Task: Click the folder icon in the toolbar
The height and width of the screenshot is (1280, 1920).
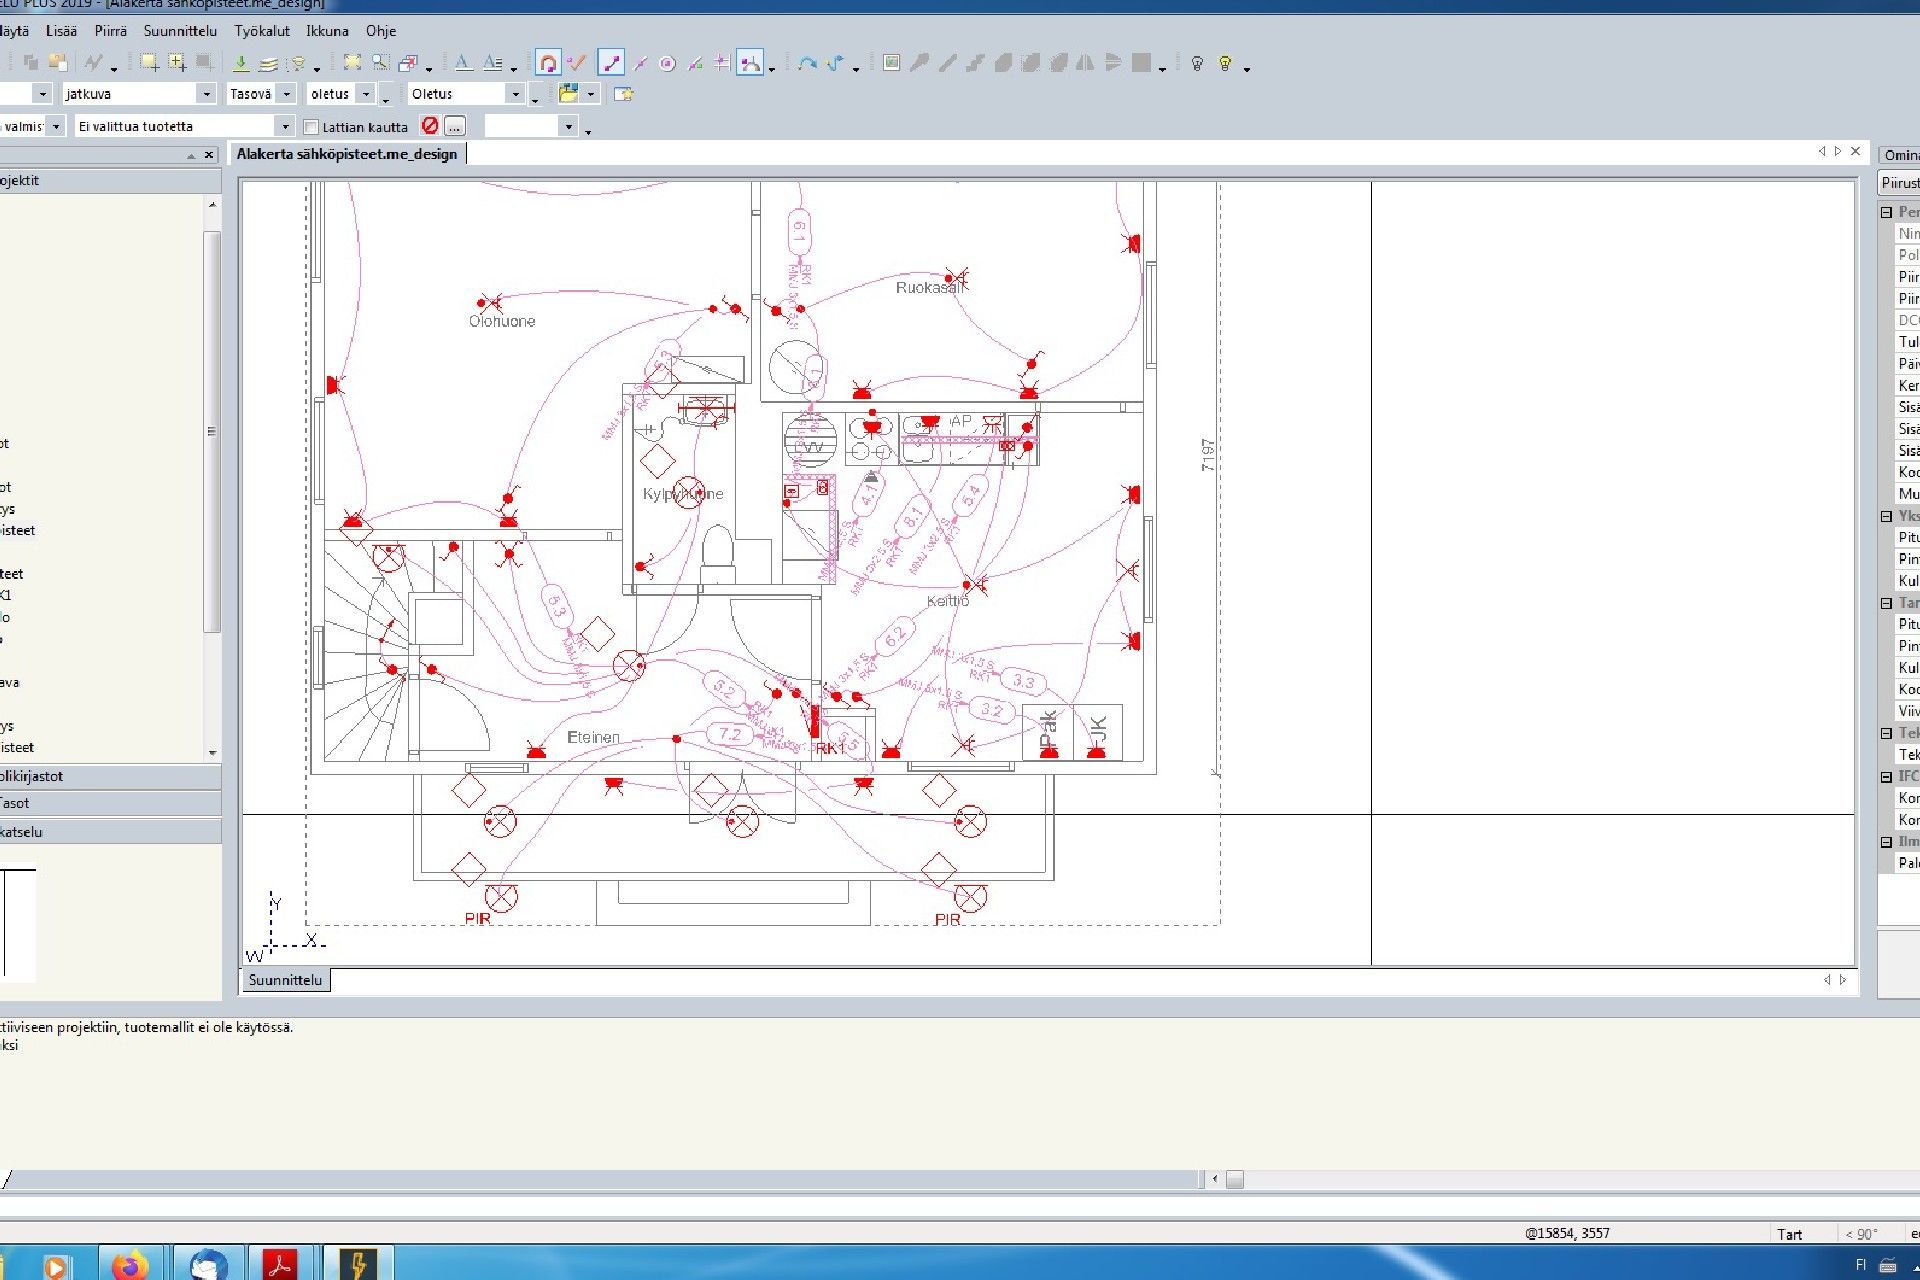Action: [568, 94]
